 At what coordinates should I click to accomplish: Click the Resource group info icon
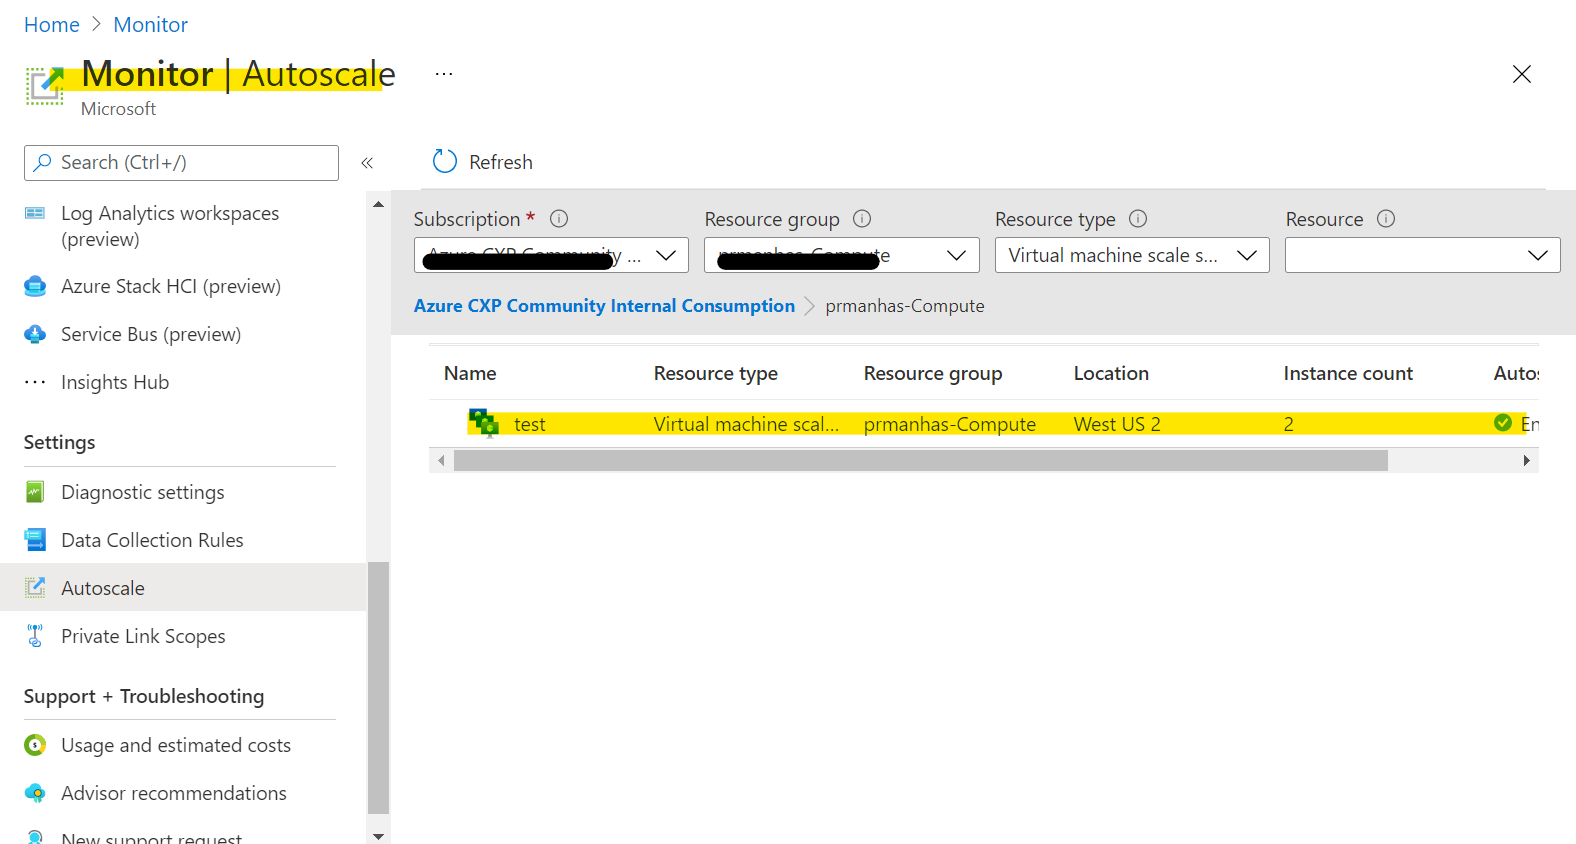[x=862, y=218]
